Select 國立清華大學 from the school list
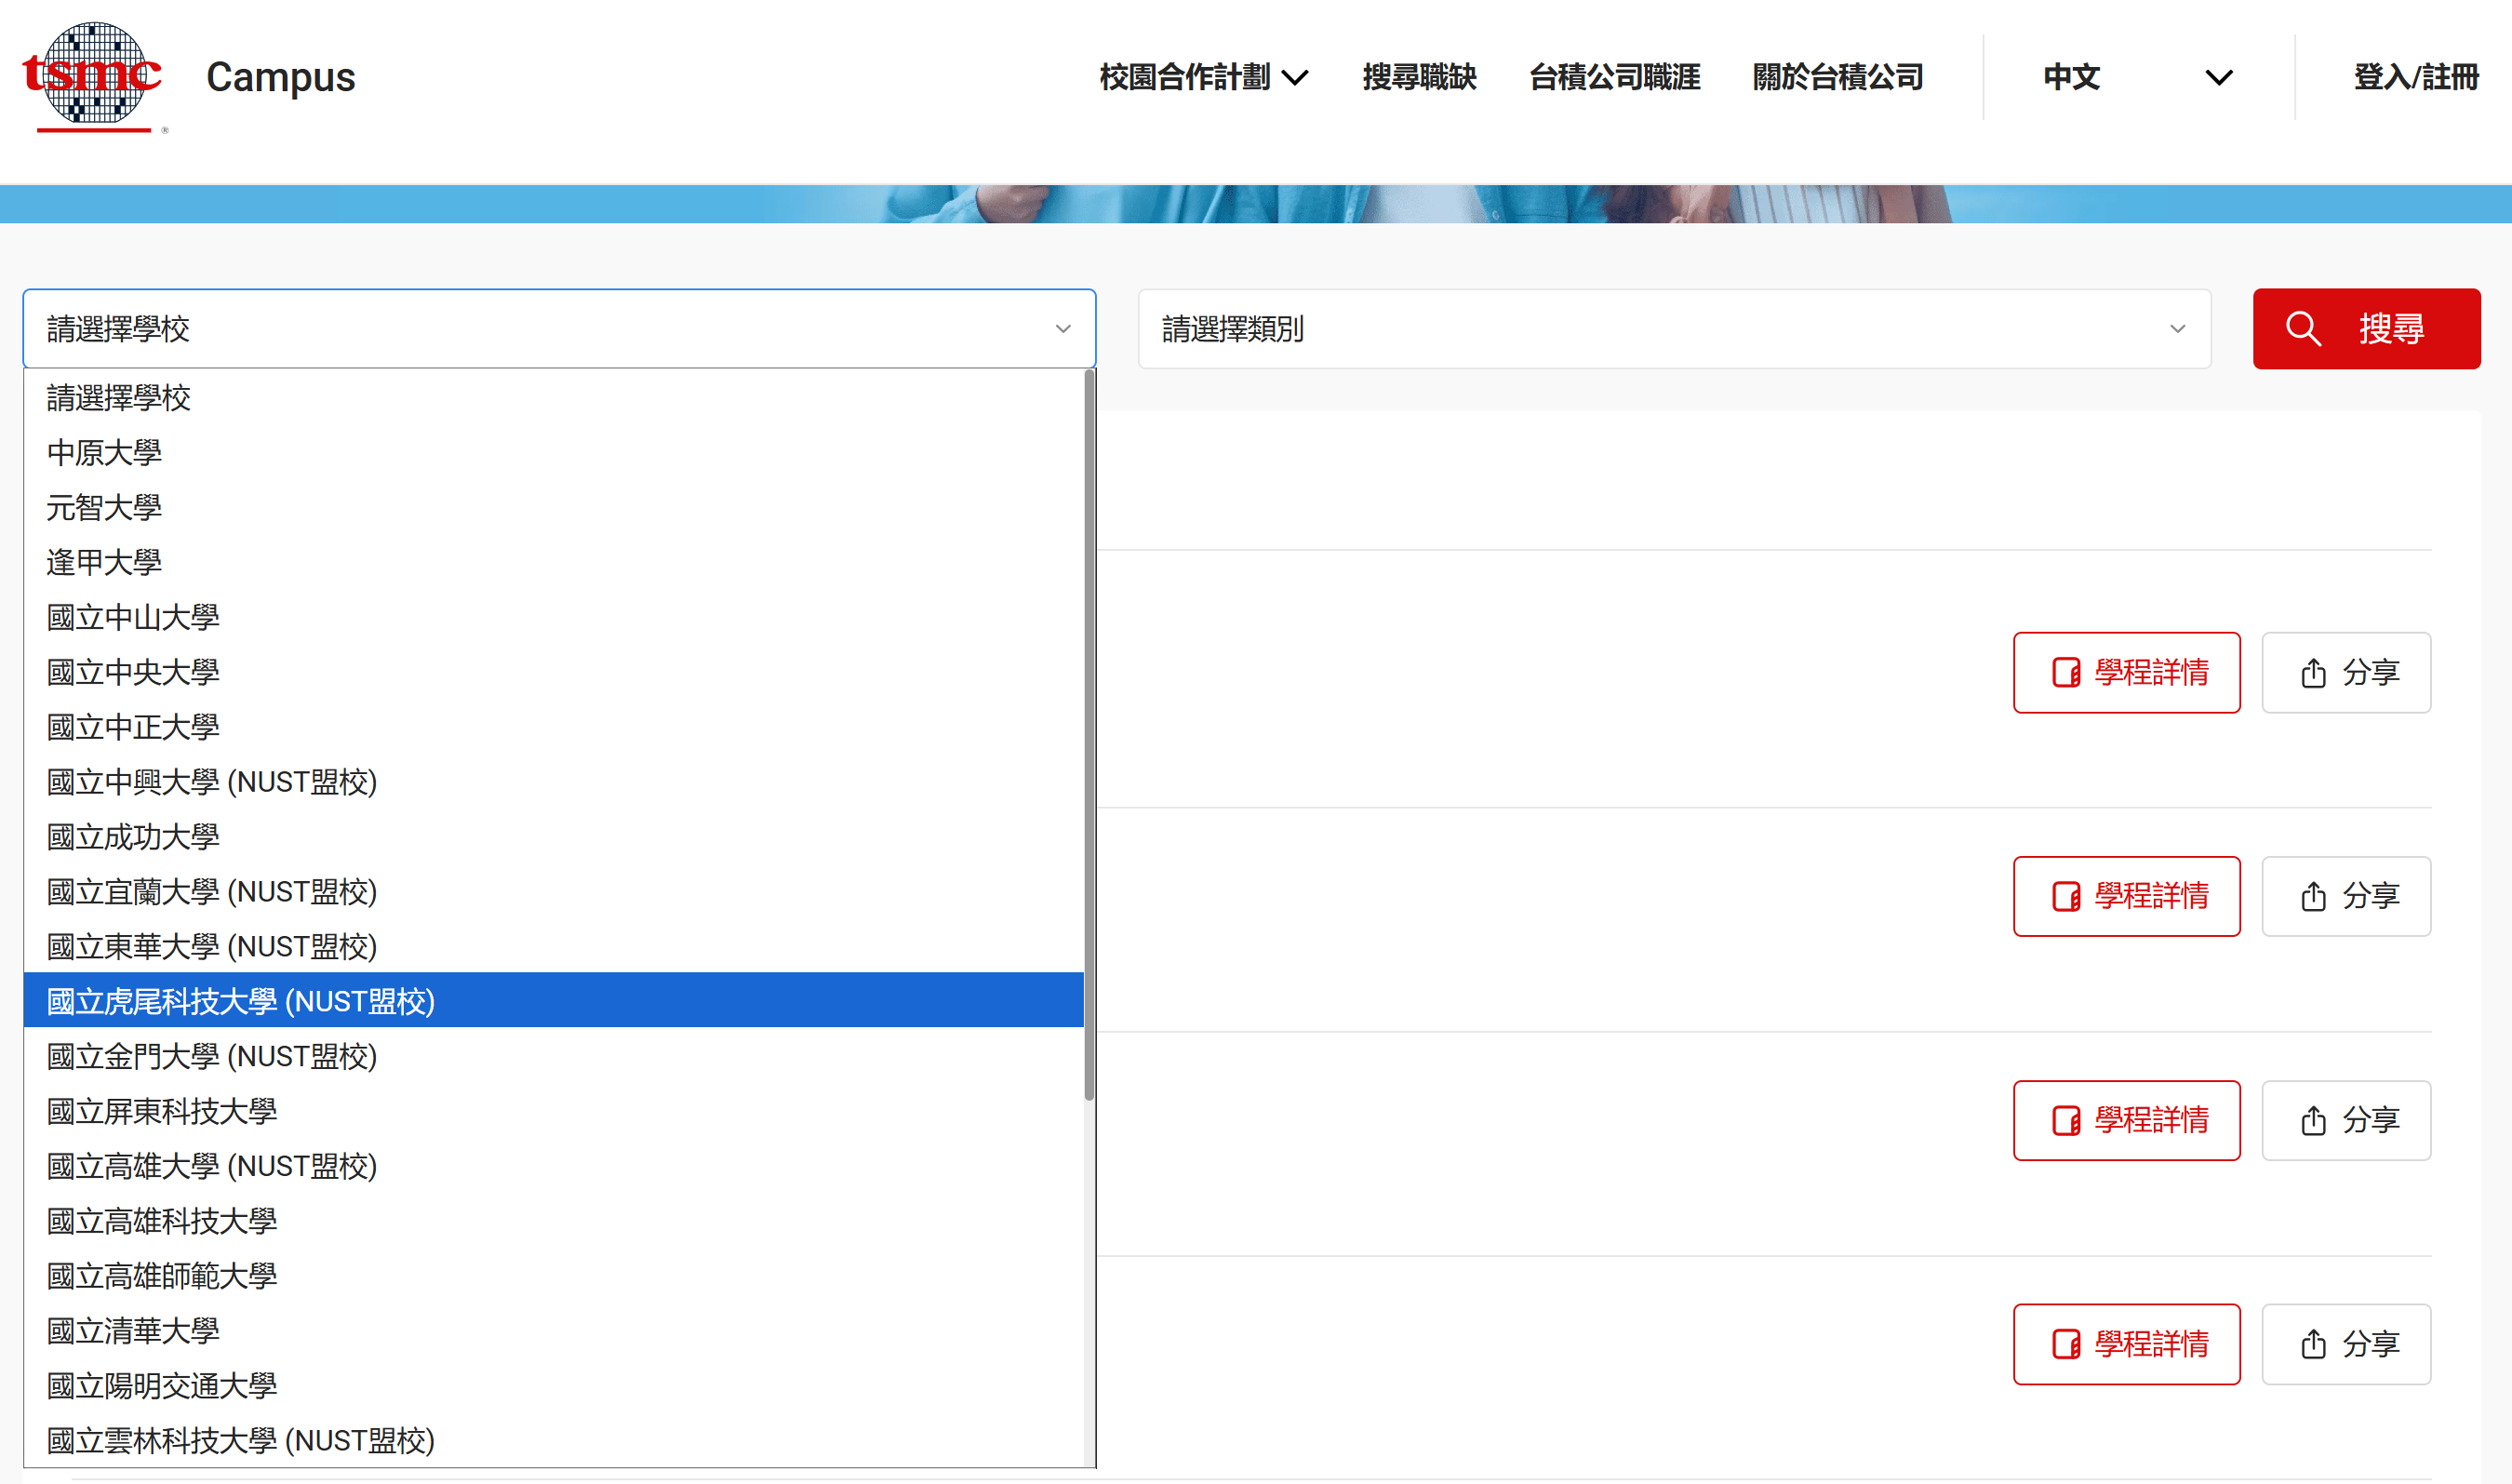2512x1484 pixels. pyautogui.click(x=133, y=1330)
